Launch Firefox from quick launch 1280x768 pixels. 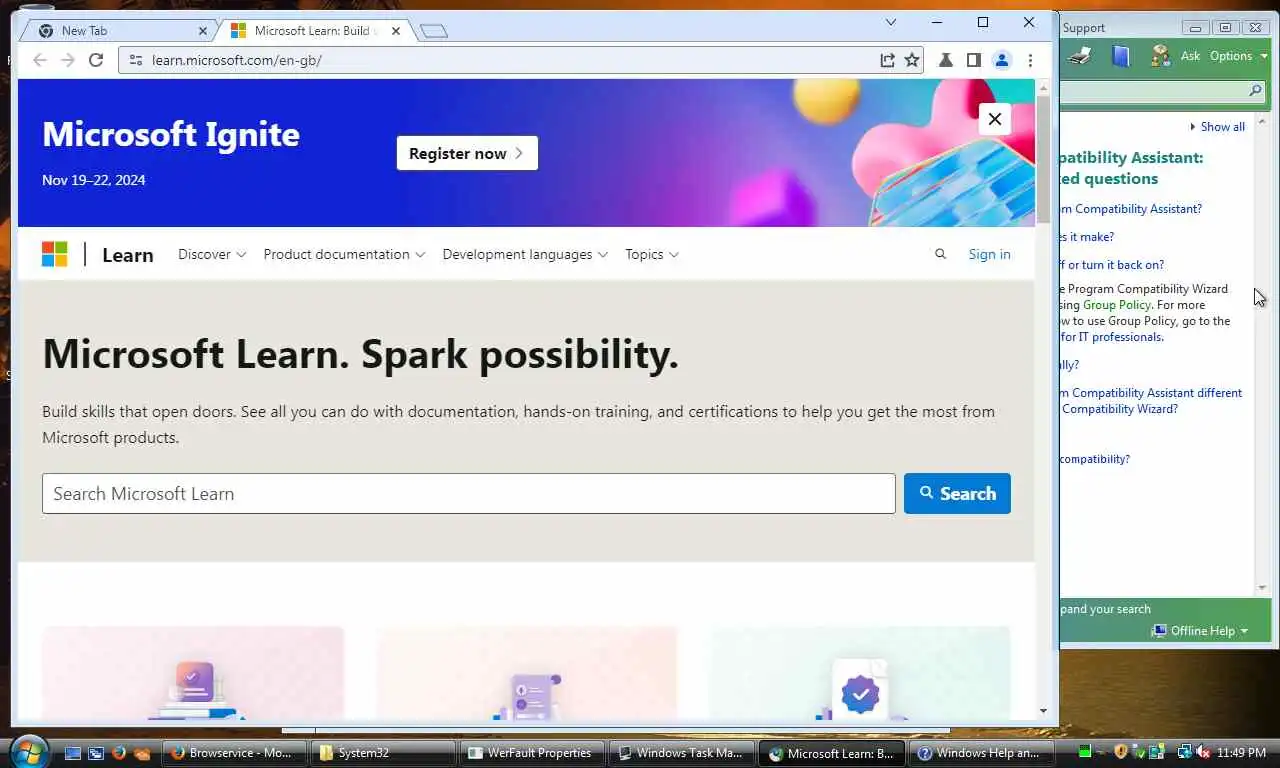coord(119,753)
